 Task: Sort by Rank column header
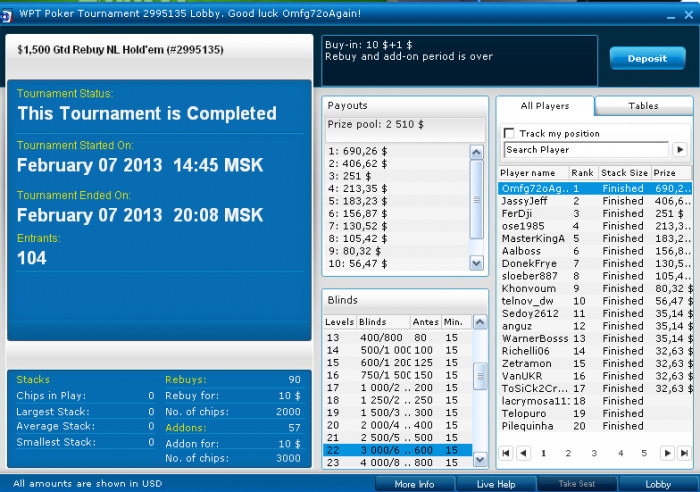[x=583, y=173]
